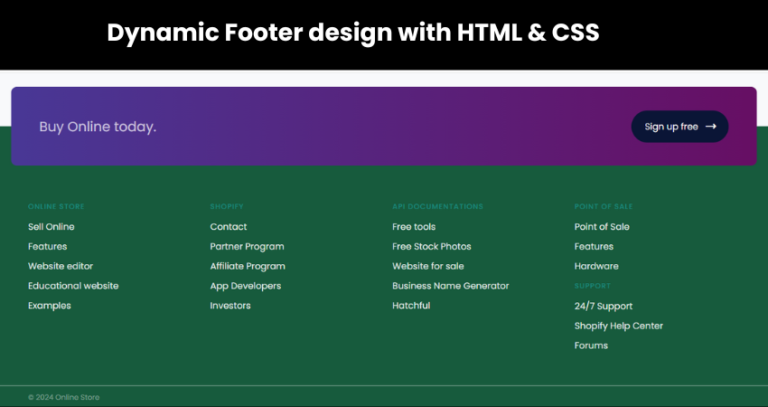Image resolution: width=768 pixels, height=407 pixels.
Task: Click the © 2024 Online Store copyright text
Action: 64,397
